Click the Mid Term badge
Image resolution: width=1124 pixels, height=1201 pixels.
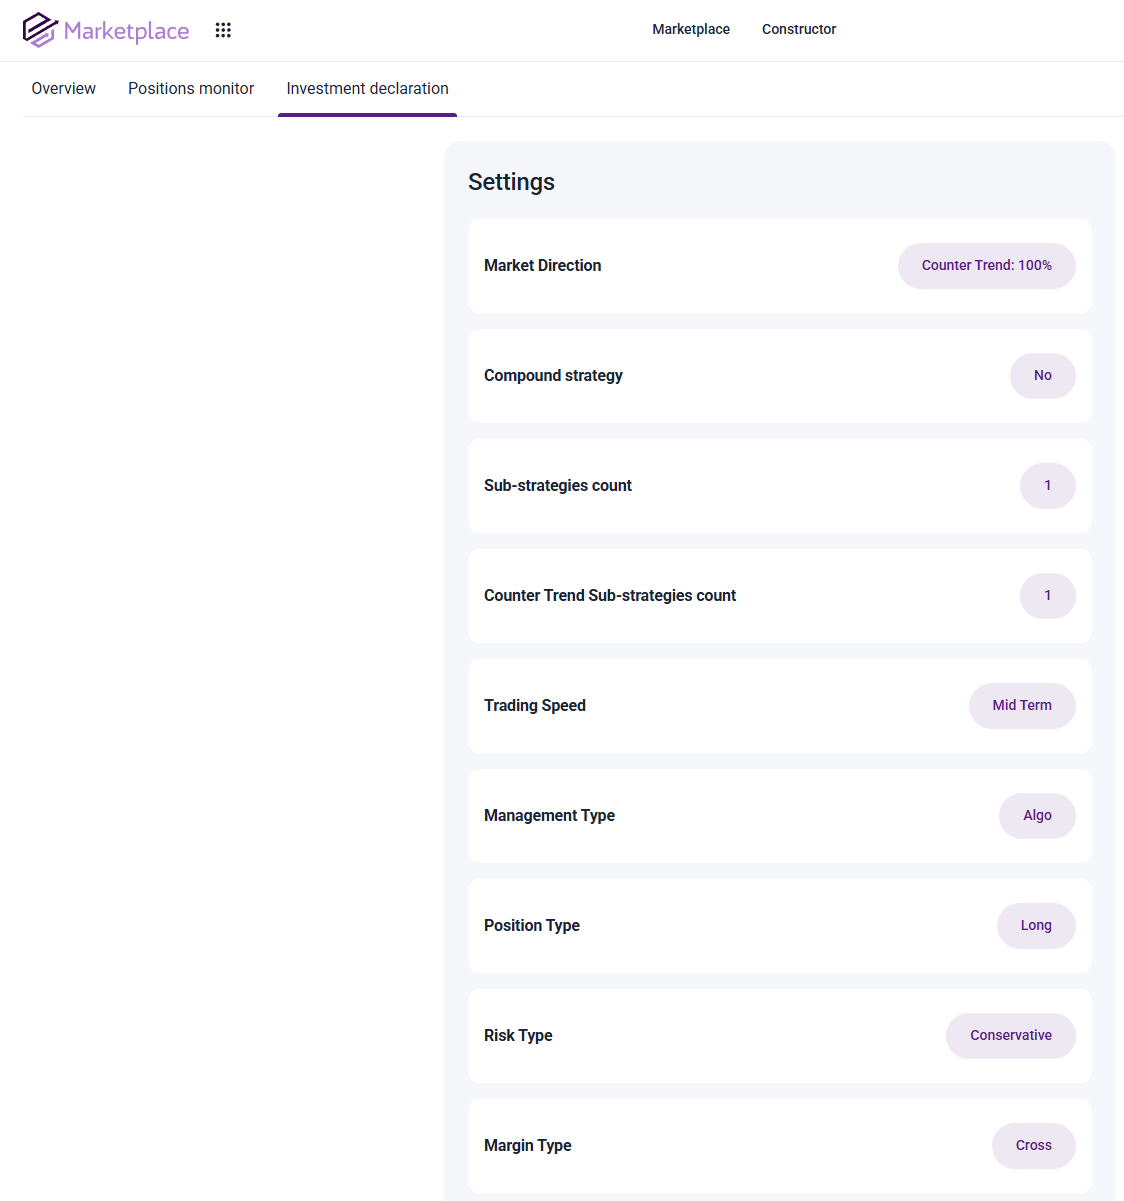[1022, 706]
